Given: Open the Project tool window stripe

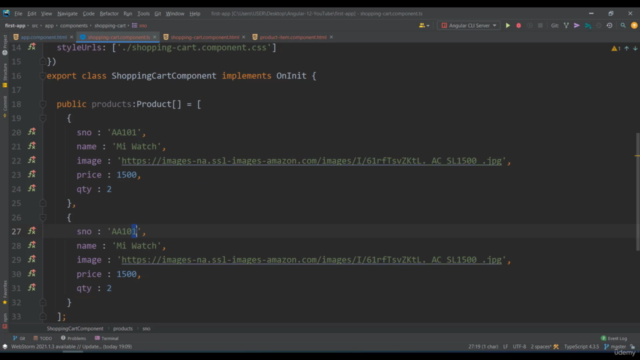Looking at the screenshot, I should [x=5, y=45].
